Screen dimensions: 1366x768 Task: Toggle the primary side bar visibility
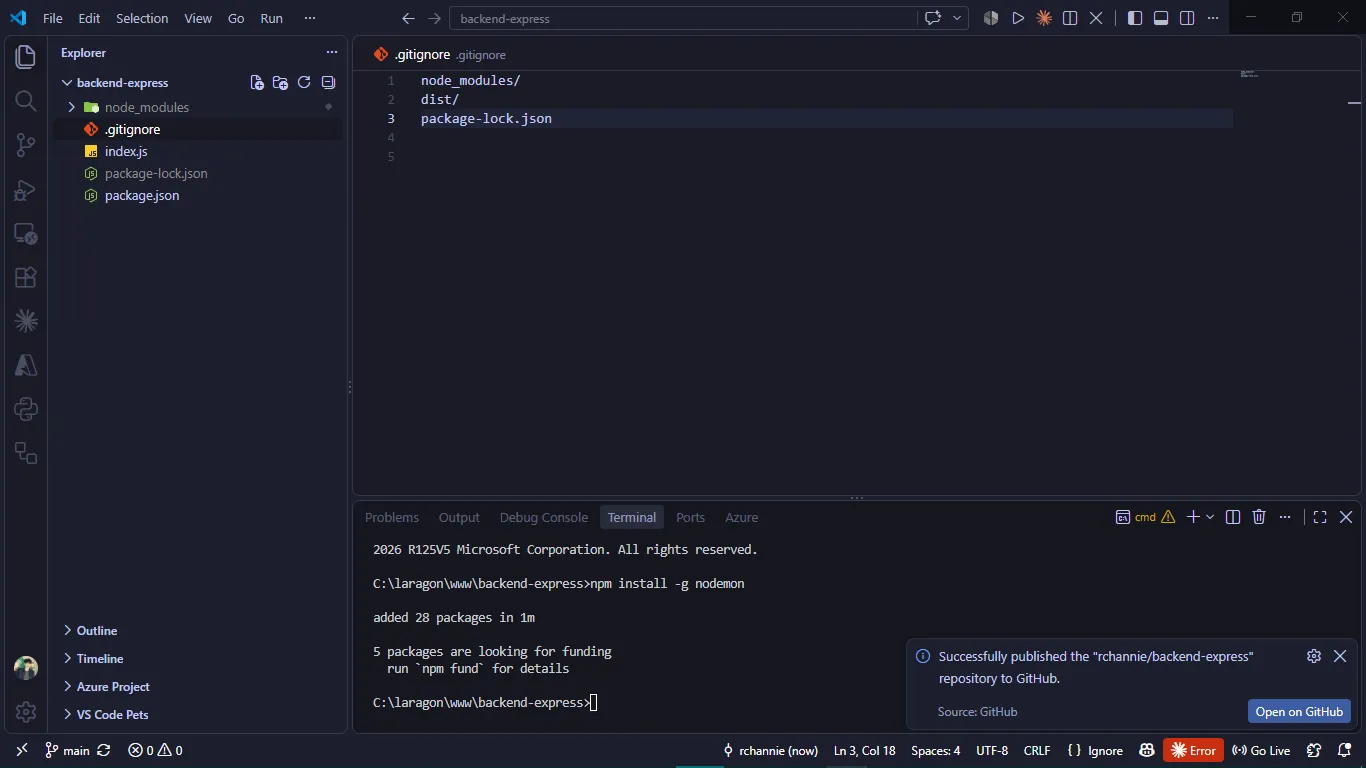coord(1135,18)
